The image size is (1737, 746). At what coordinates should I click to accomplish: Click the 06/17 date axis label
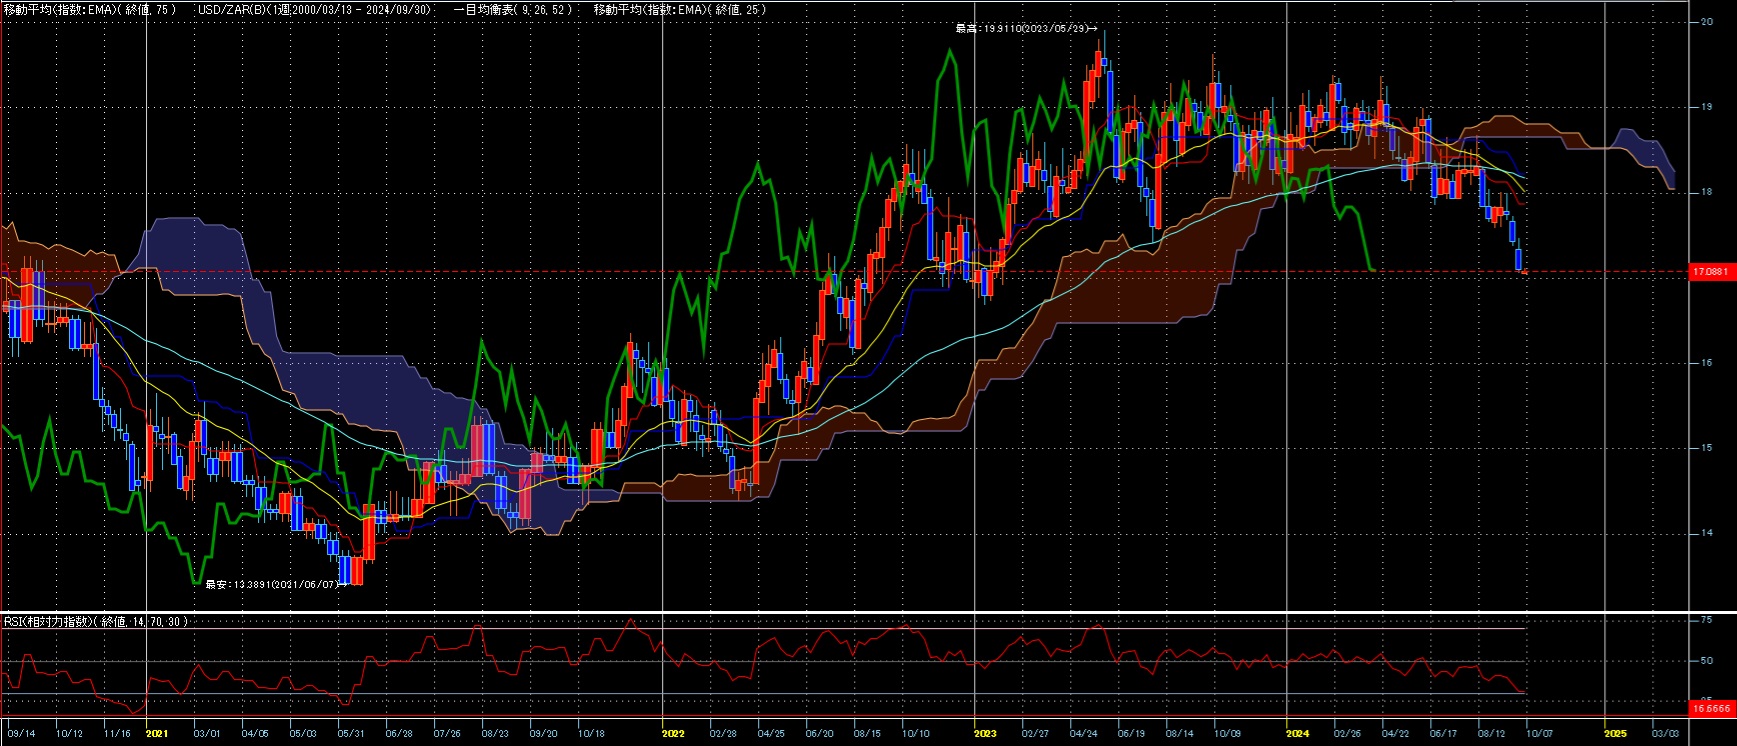click(x=1443, y=734)
